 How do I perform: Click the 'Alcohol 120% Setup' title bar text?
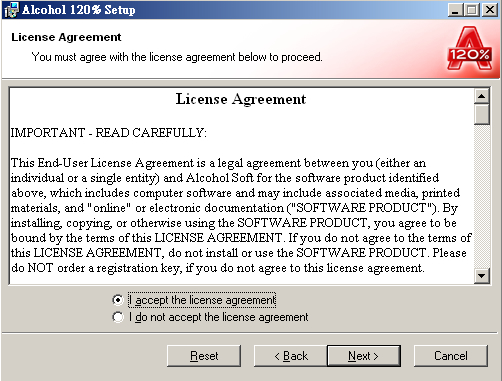(79, 10)
